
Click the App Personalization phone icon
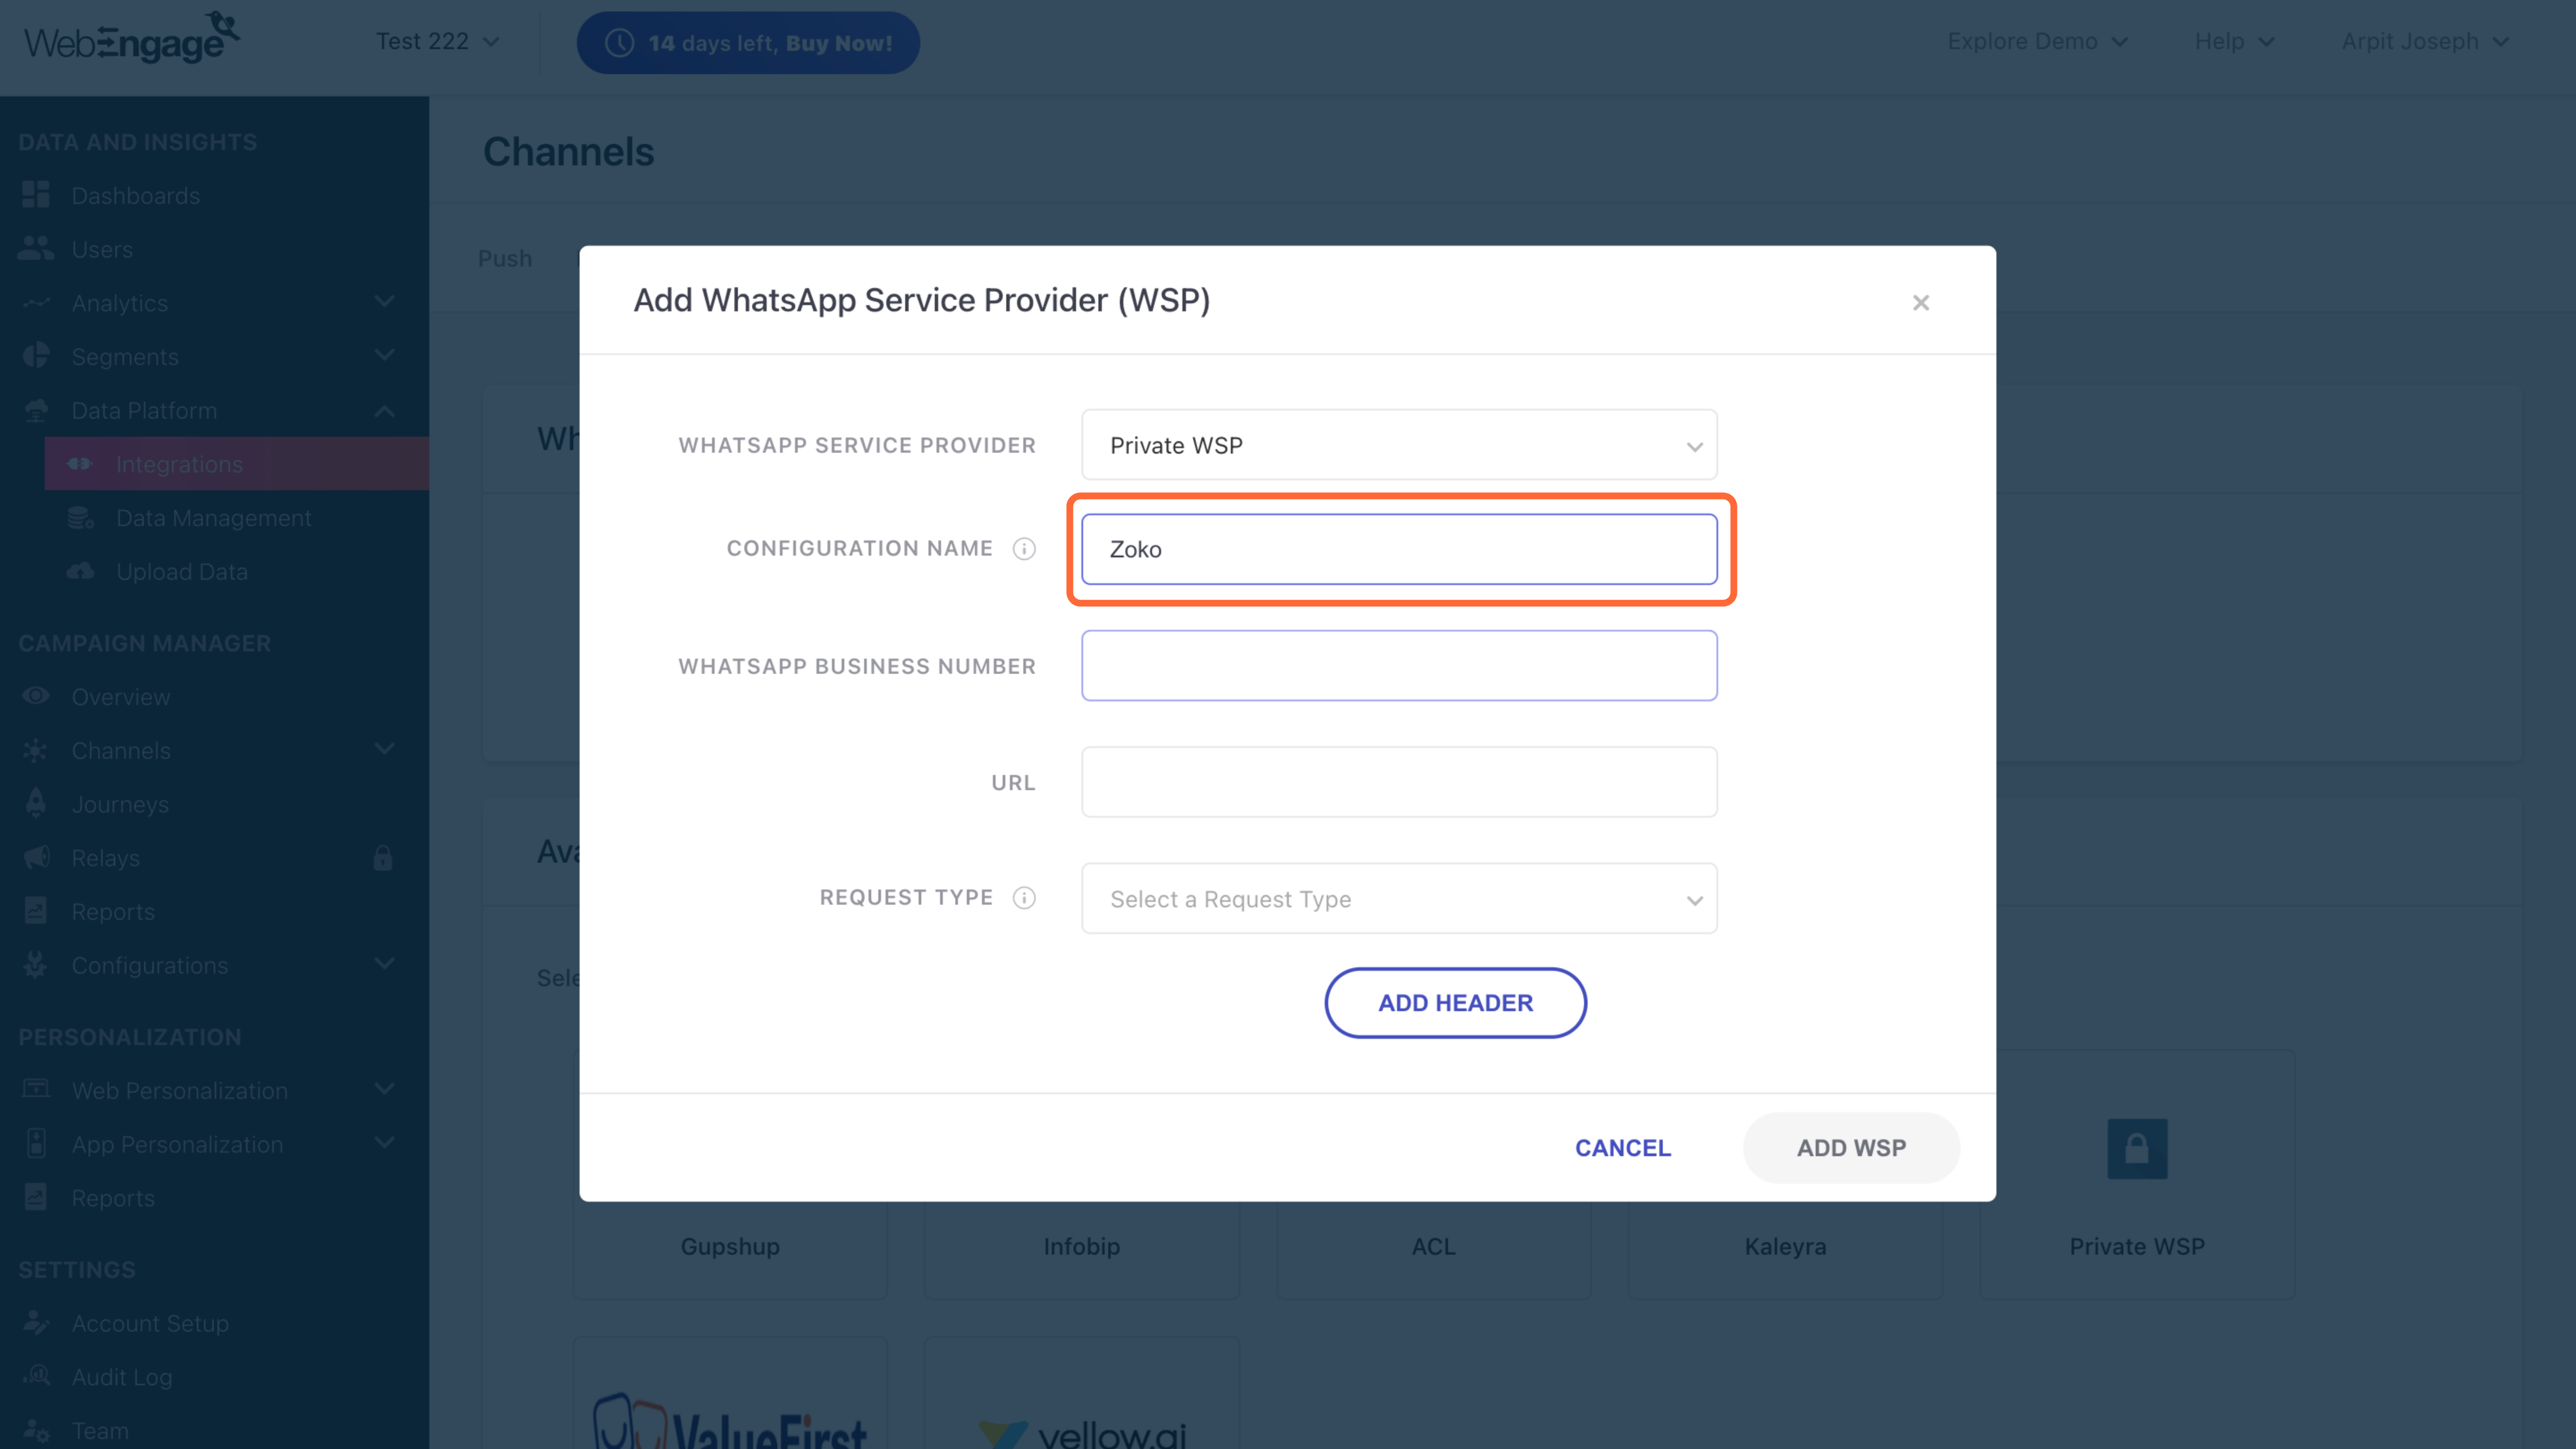click(x=36, y=1143)
